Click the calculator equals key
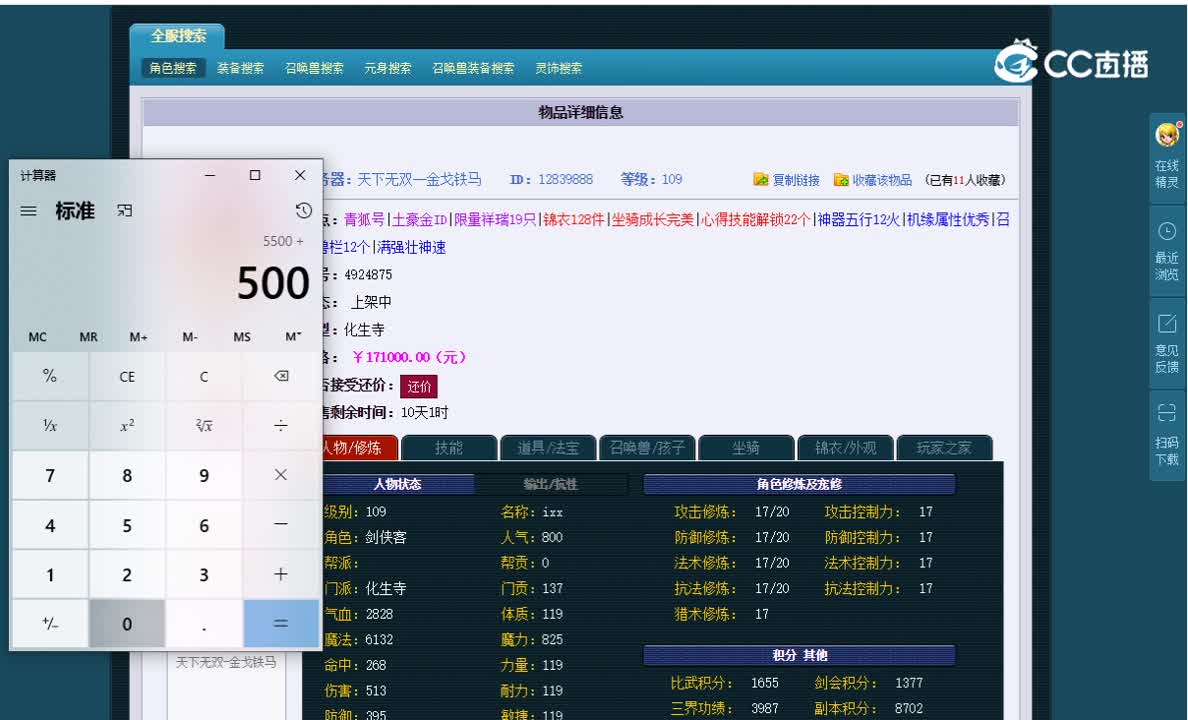The image size is (1188, 720). [281, 624]
